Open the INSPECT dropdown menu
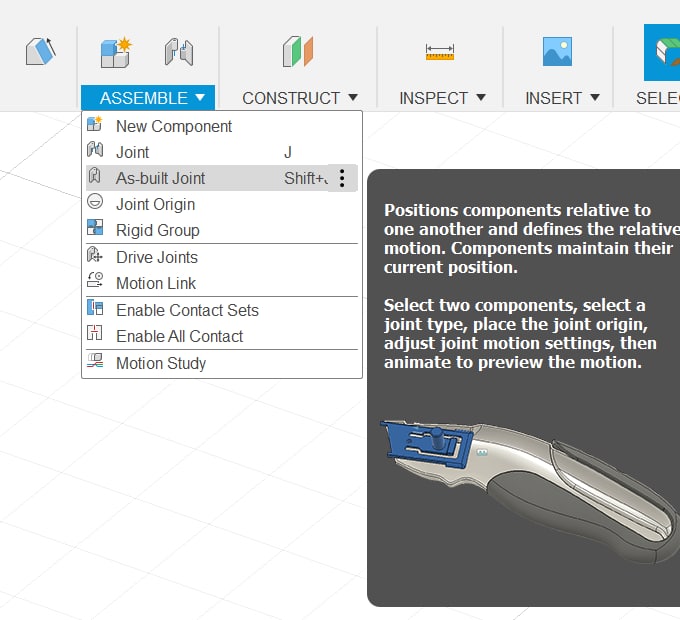Viewport: 680px width, 620px height. 442,98
